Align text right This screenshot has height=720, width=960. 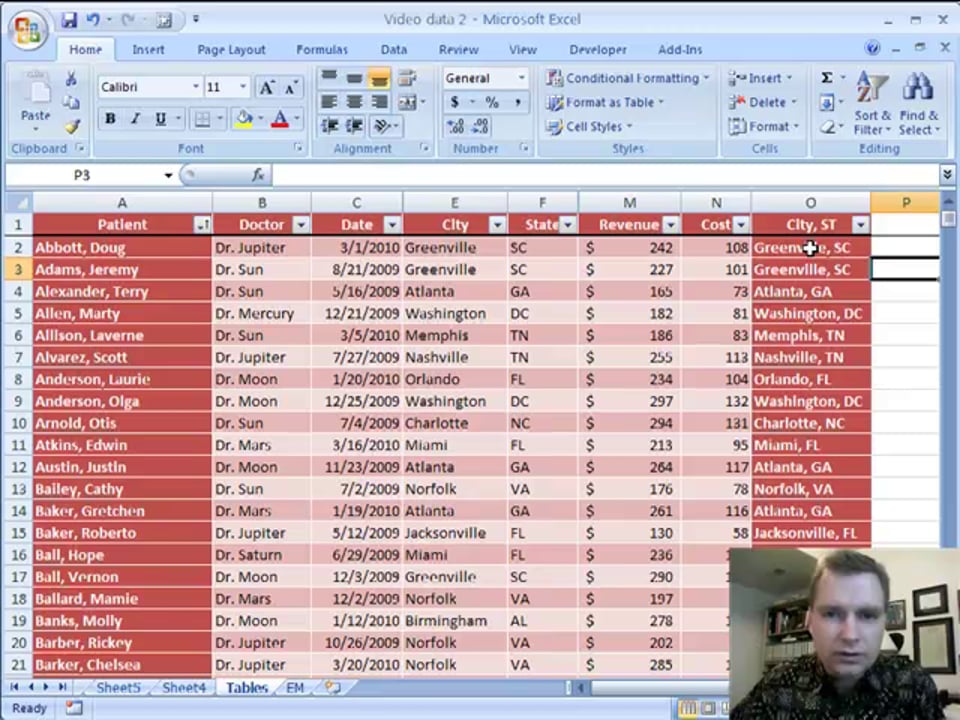click(x=379, y=102)
